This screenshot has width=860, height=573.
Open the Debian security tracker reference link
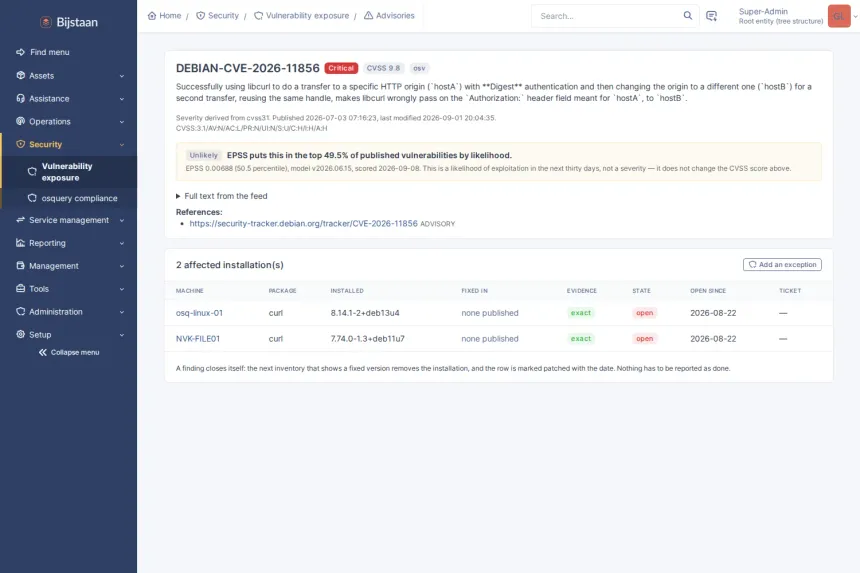coord(303,224)
